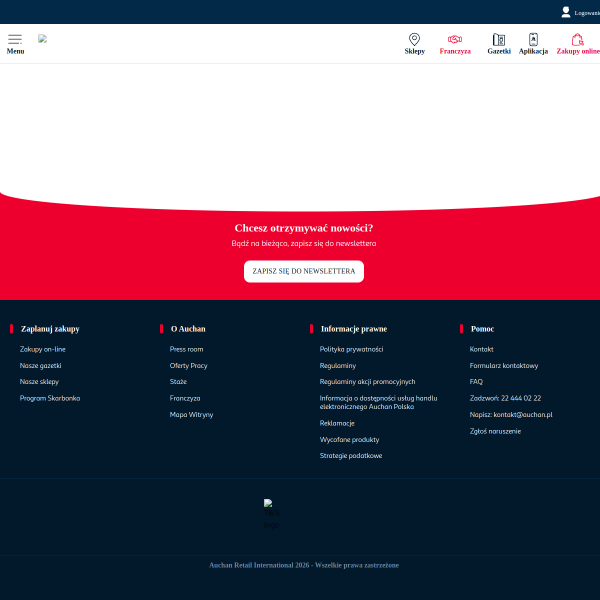Image resolution: width=600 pixels, height=600 pixels.
Task: Open the Mapa Witryny link
Action: point(191,414)
